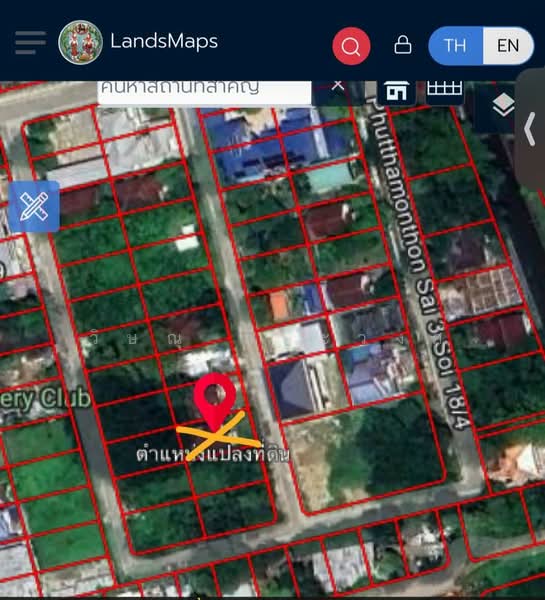
Task: Click the red location pin marker
Action: coord(214,402)
